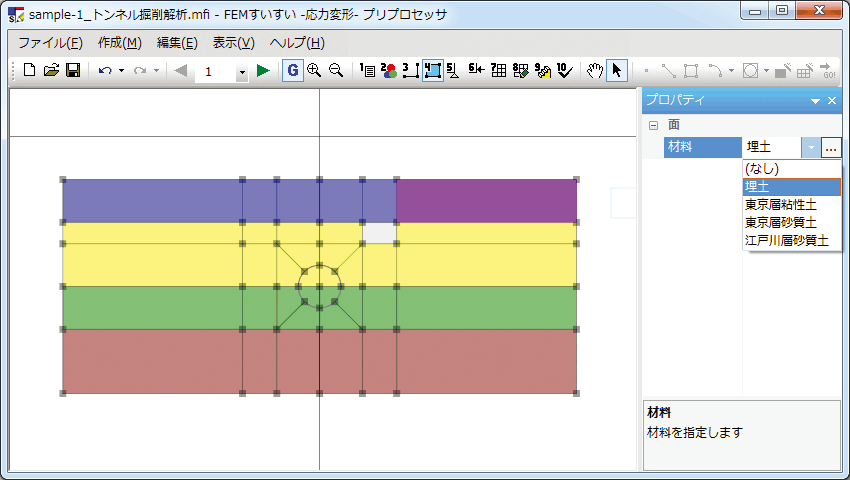This screenshot has height=480, width=850.
Task: Choose 東京層粘性土 from the material list
Action: (x=791, y=204)
